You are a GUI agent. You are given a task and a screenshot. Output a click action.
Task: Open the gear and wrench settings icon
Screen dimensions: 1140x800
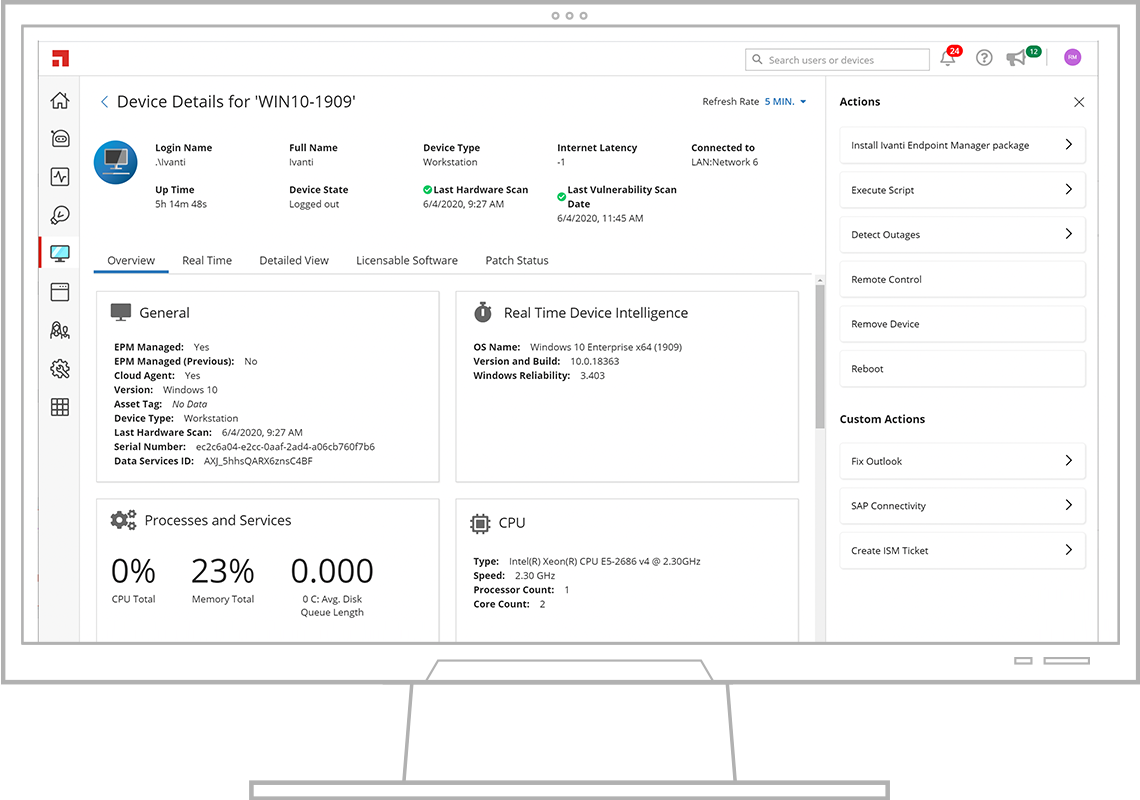(x=60, y=369)
